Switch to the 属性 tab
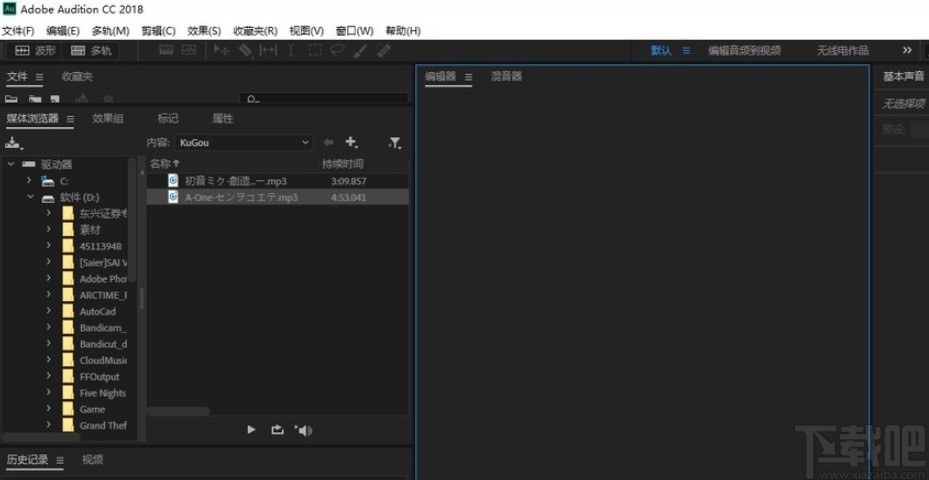This screenshot has height=480, width=929. click(223, 119)
